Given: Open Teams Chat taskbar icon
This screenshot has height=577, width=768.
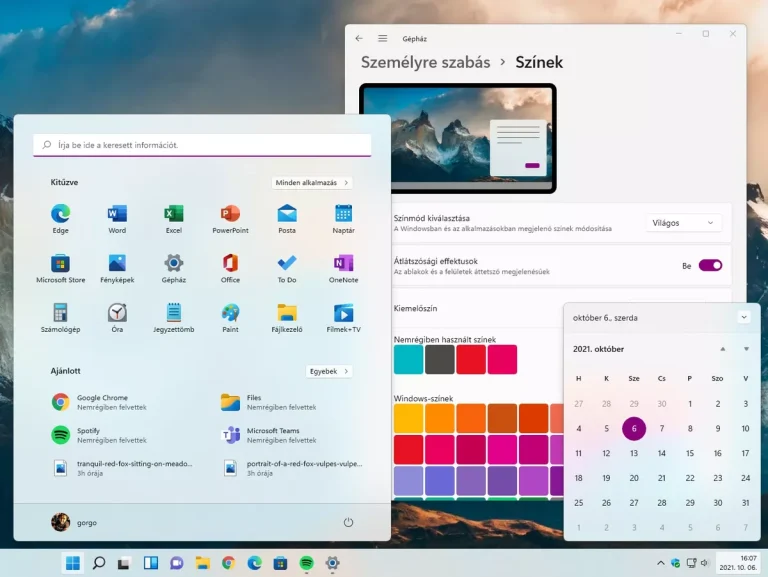Looking at the screenshot, I should (176, 563).
